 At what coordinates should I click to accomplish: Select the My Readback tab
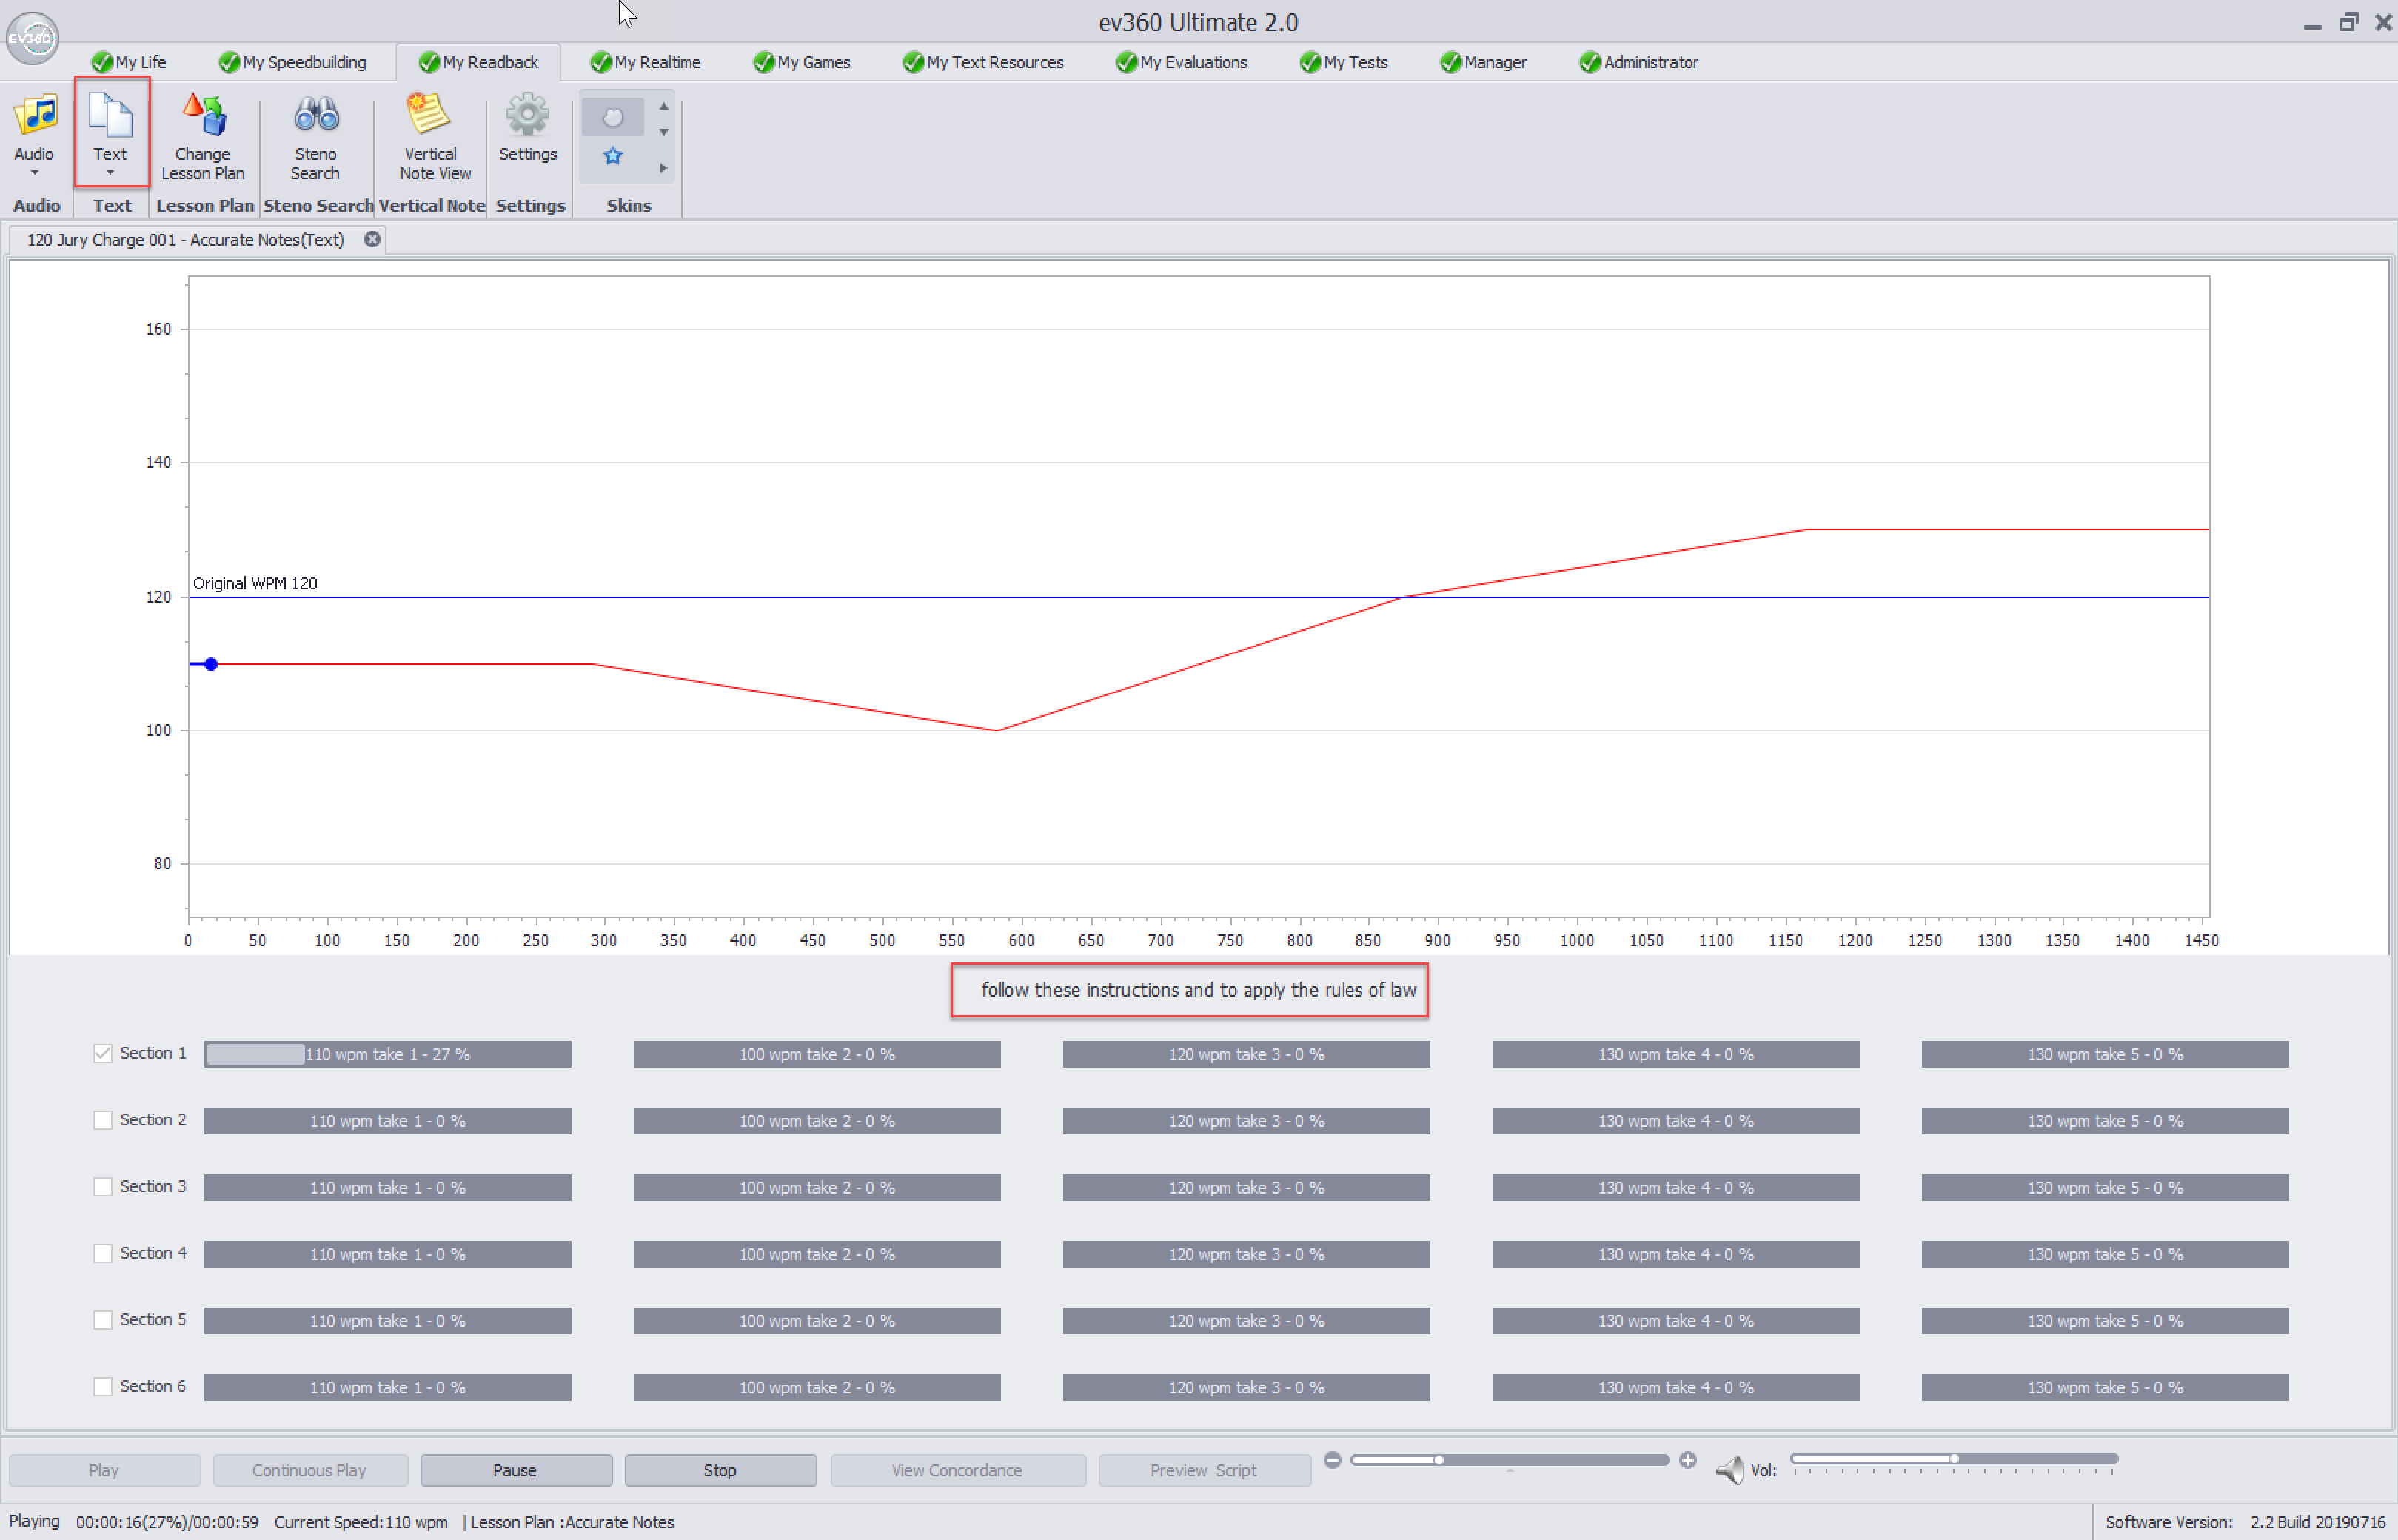click(x=479, y=62)
